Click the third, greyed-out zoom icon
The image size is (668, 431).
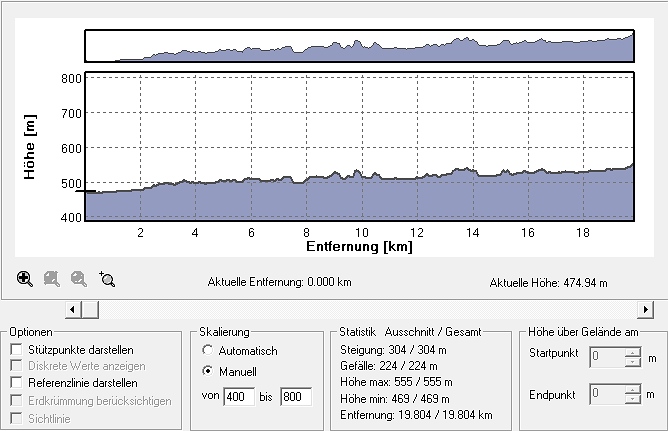[x=79, y=280]
